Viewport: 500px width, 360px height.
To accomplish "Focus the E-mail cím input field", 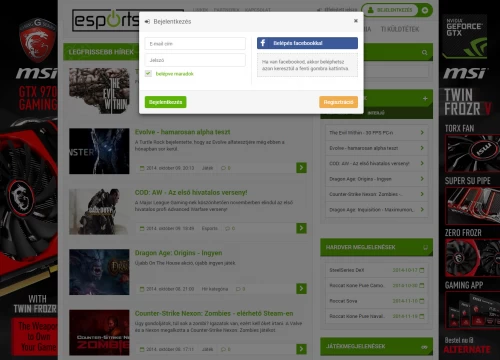I will click(x=195, y=44).
